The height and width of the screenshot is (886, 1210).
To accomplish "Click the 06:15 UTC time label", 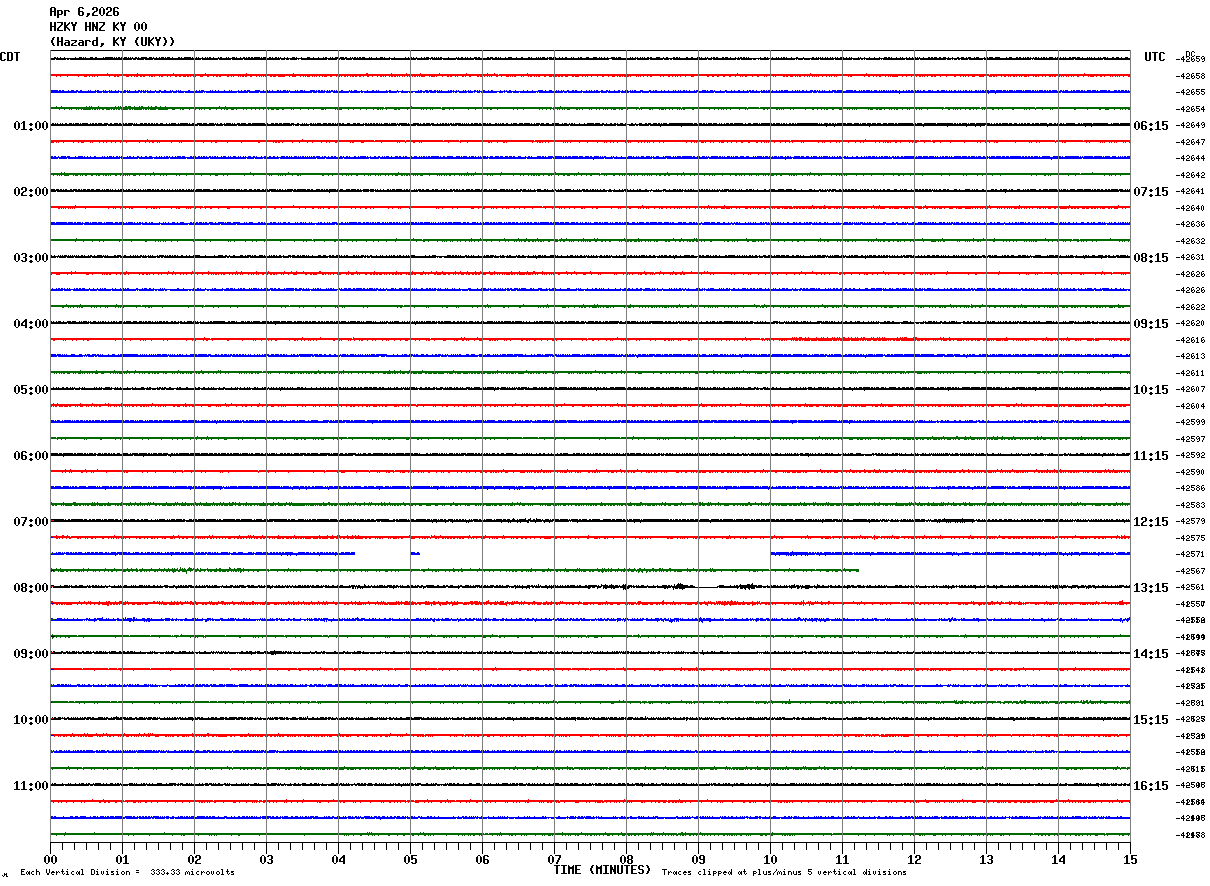I will (1151, 126).
